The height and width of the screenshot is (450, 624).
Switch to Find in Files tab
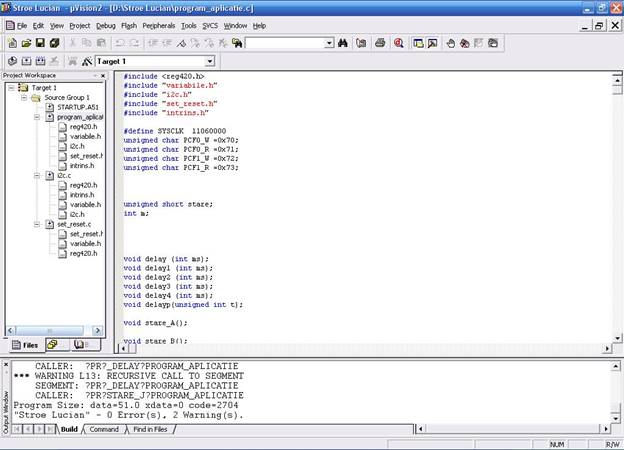click(150, 429)
